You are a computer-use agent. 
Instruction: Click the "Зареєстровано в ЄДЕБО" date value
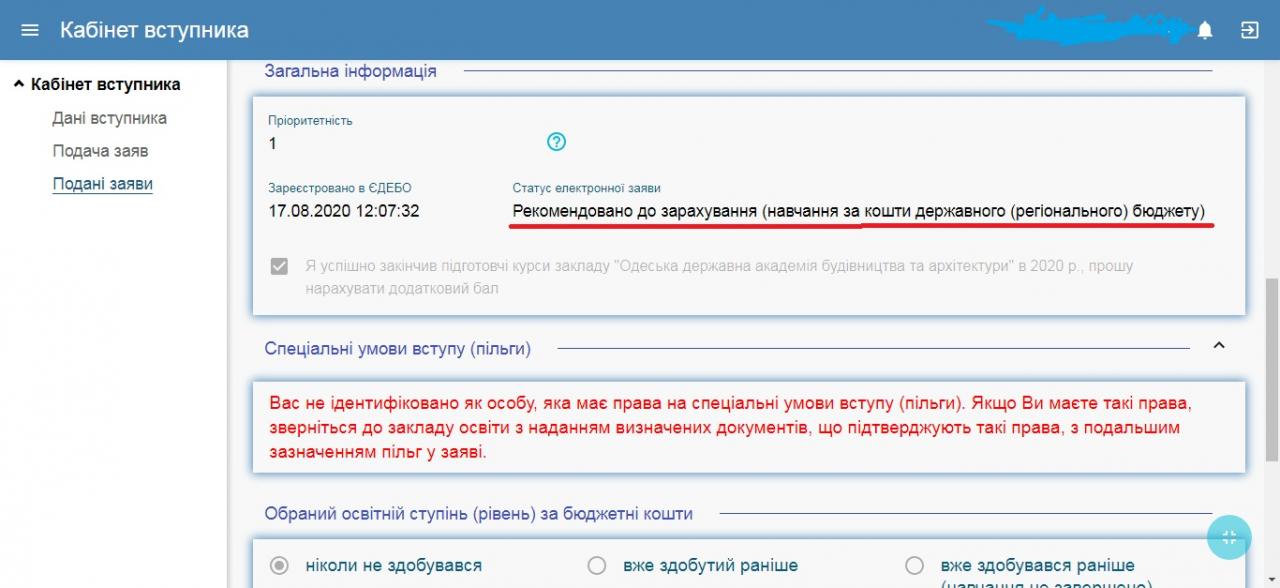pos(343,211)
